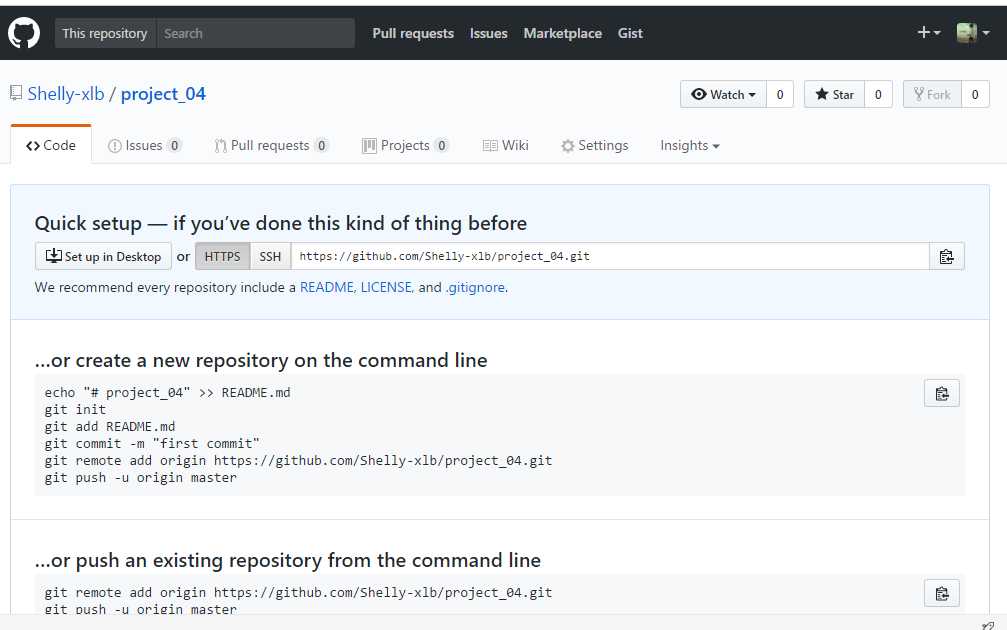Click the repository book icon beside Shelly-xlb
Image resolution: width=1007 pixels, height=630 pixels.
[16, 93]
